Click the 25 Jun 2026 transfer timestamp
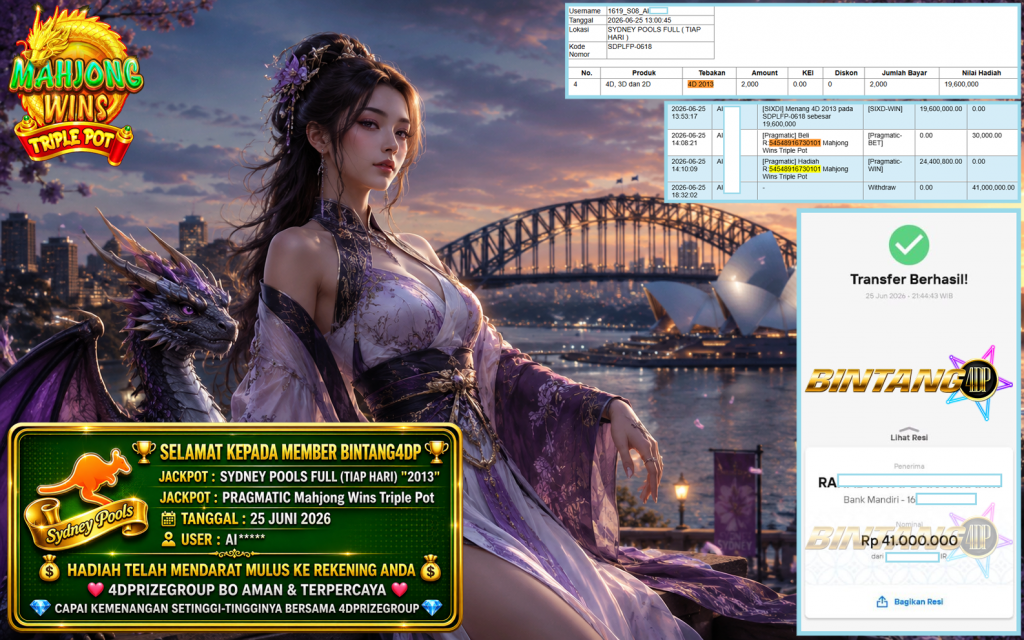This screenshot has height=640, width=1024. (909, 296)
